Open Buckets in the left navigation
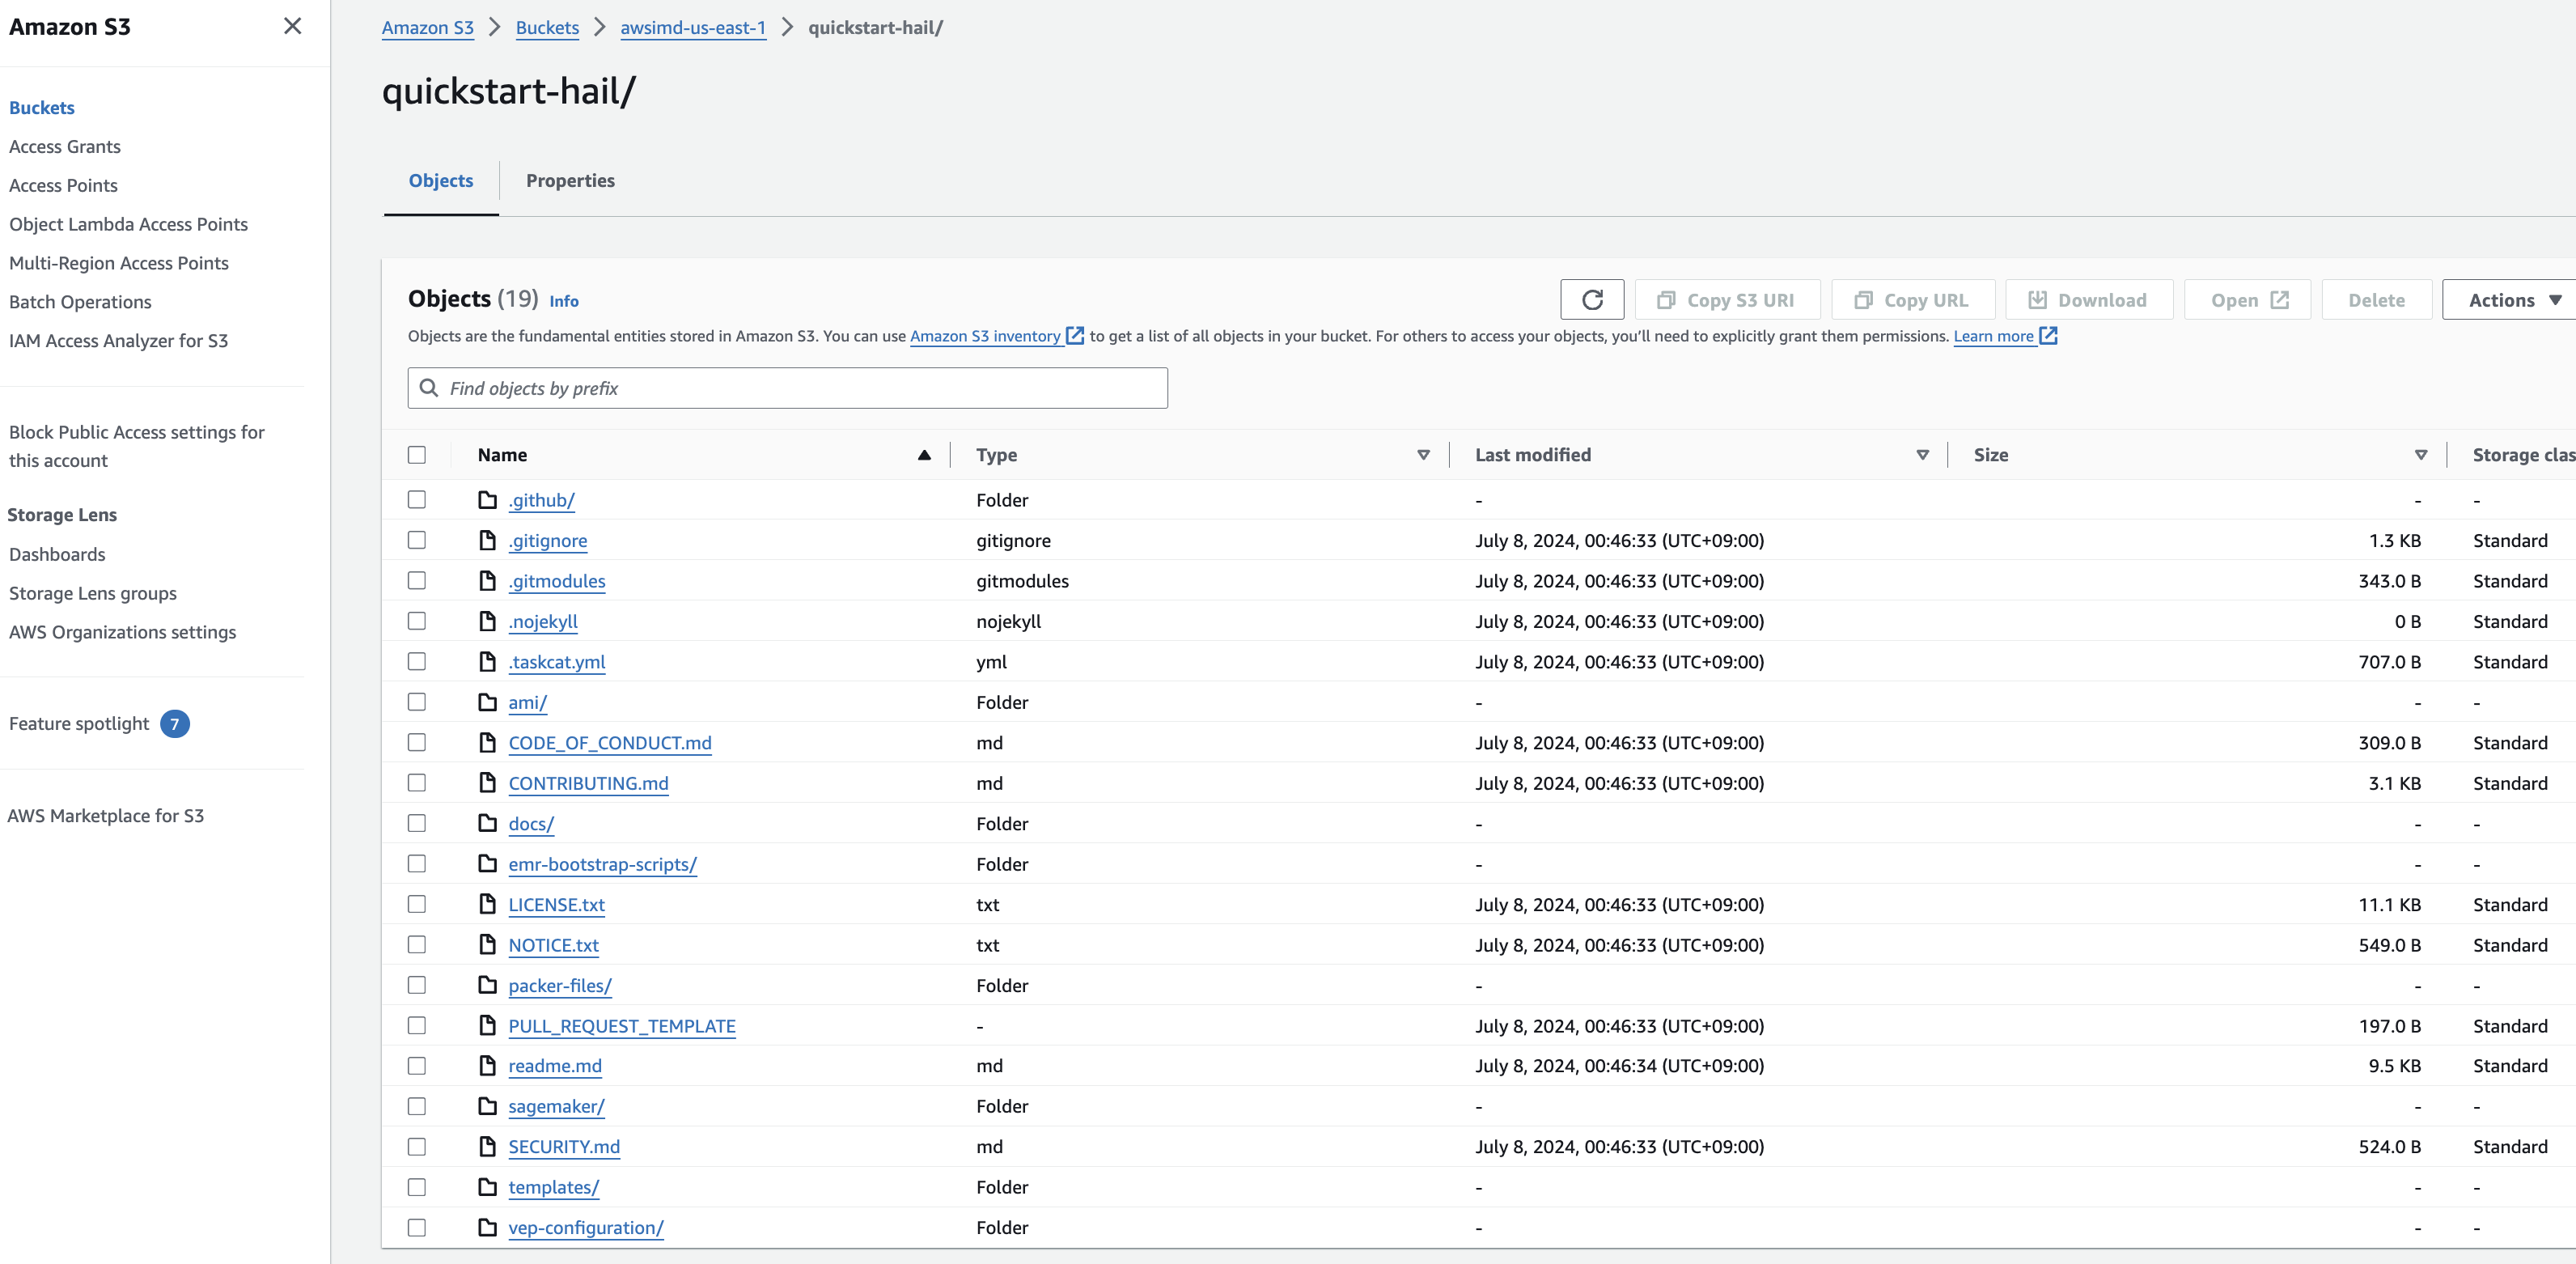Image resolution: width=2576 pixels, height=1264 pixels. (42, 108)
